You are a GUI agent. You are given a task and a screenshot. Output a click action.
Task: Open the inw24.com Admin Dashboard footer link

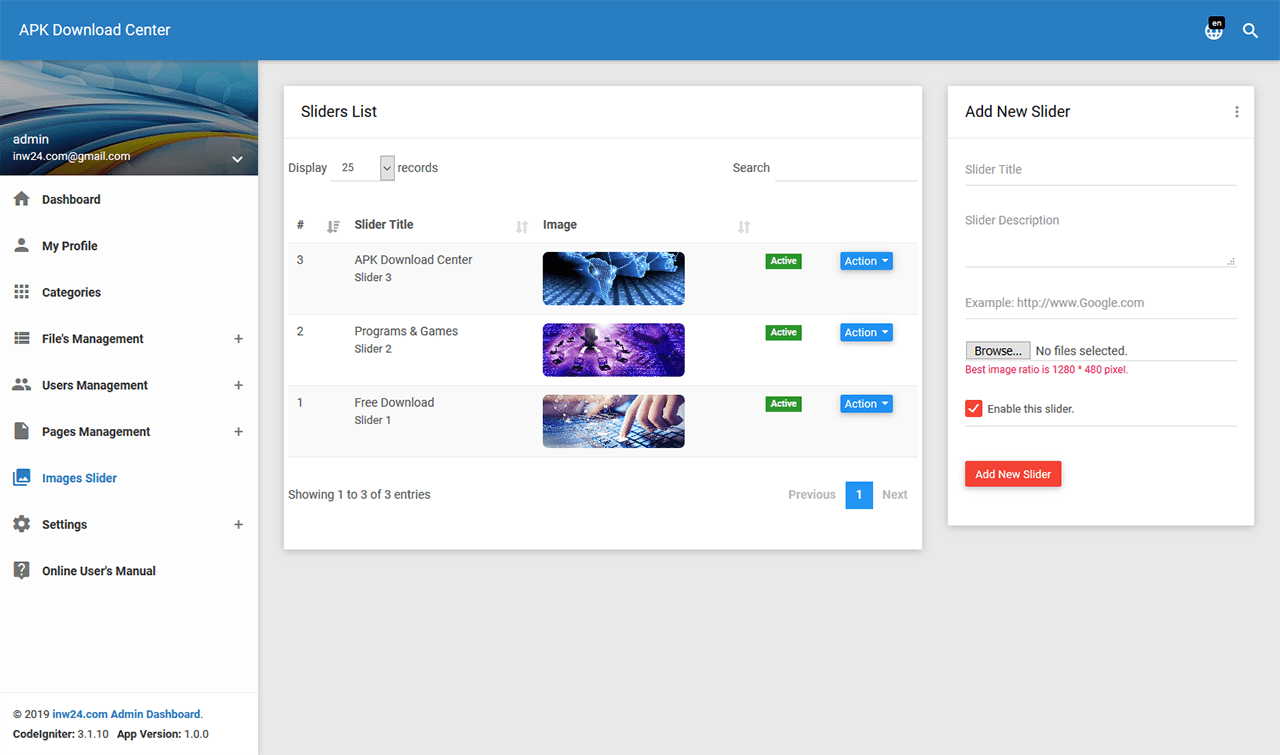pos(127,714)
